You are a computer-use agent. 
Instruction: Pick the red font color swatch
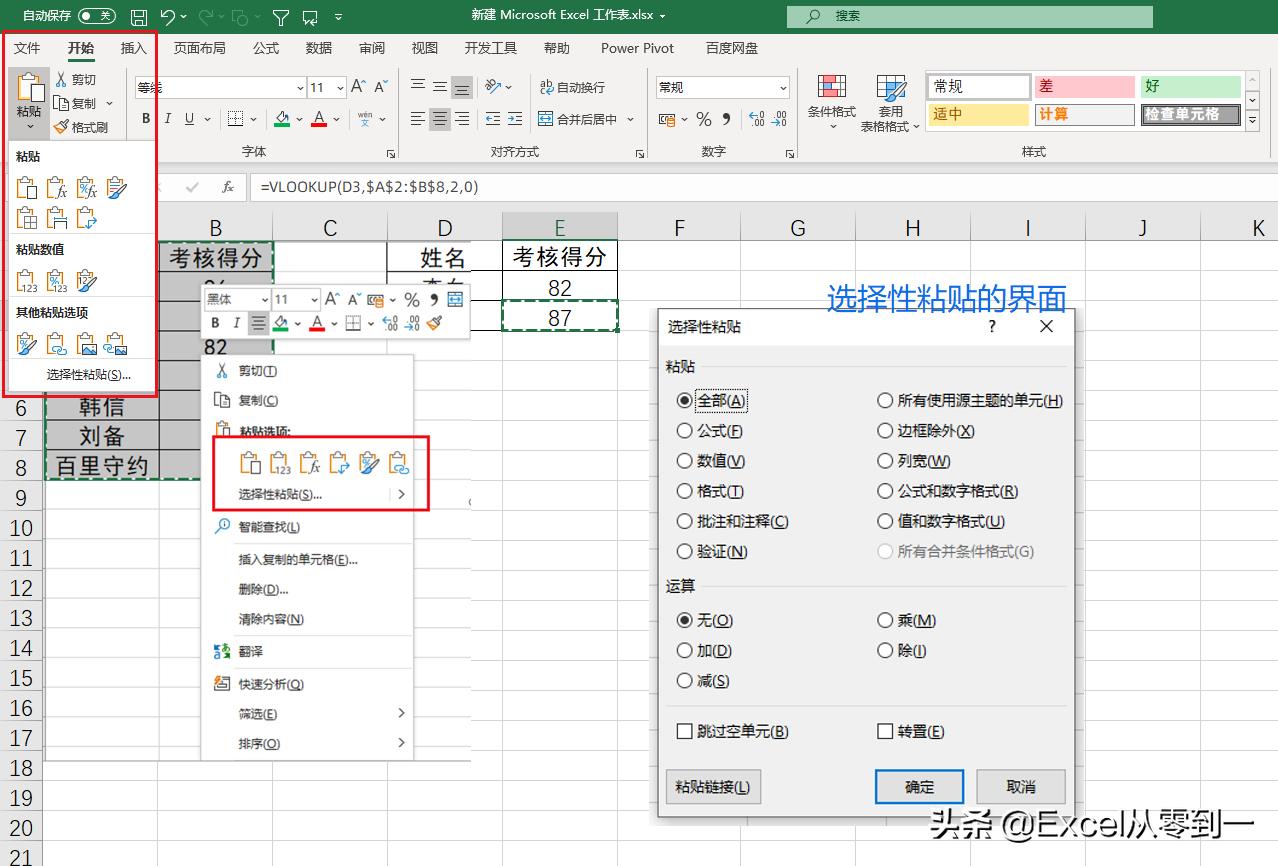[317, 118]
